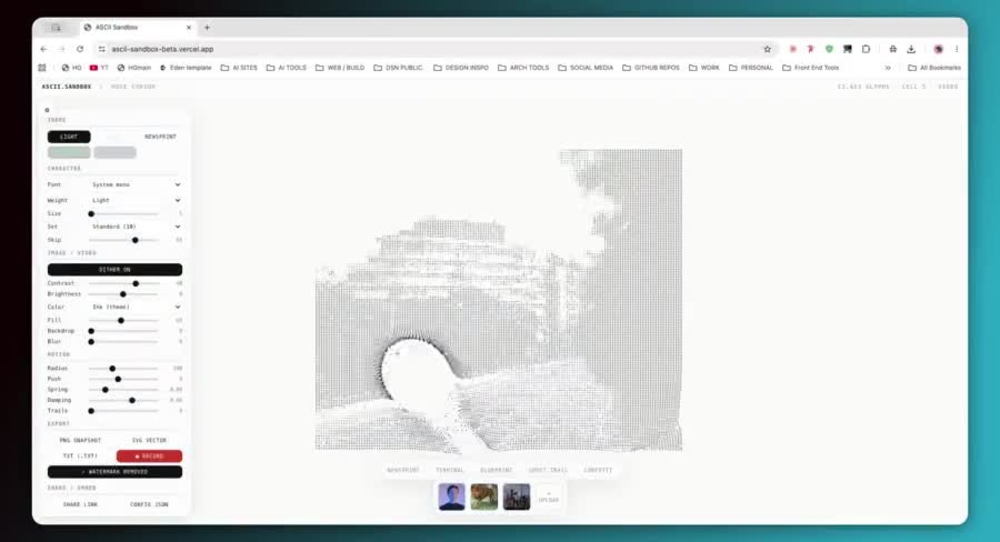Open the apps grid in bookmarks bar
The width and height of the screenshot is (1000, 542).
click(x=42, y=68)
